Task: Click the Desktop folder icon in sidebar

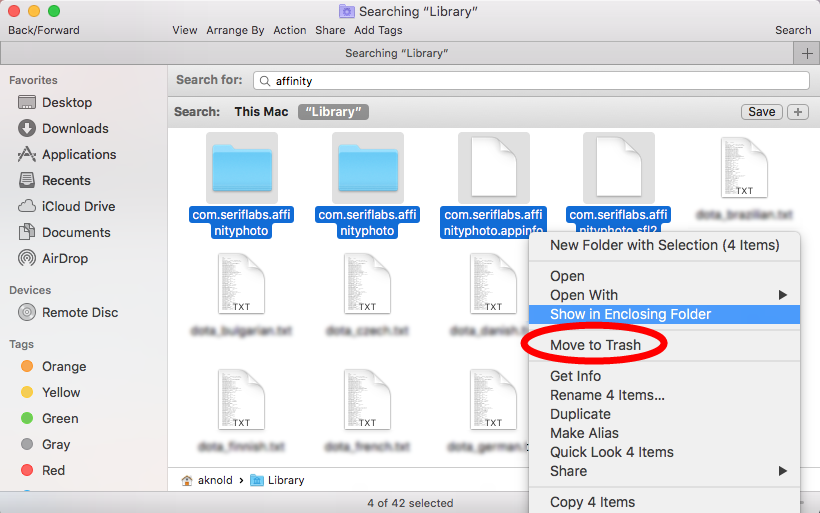Action: click(x=27, y=103)
